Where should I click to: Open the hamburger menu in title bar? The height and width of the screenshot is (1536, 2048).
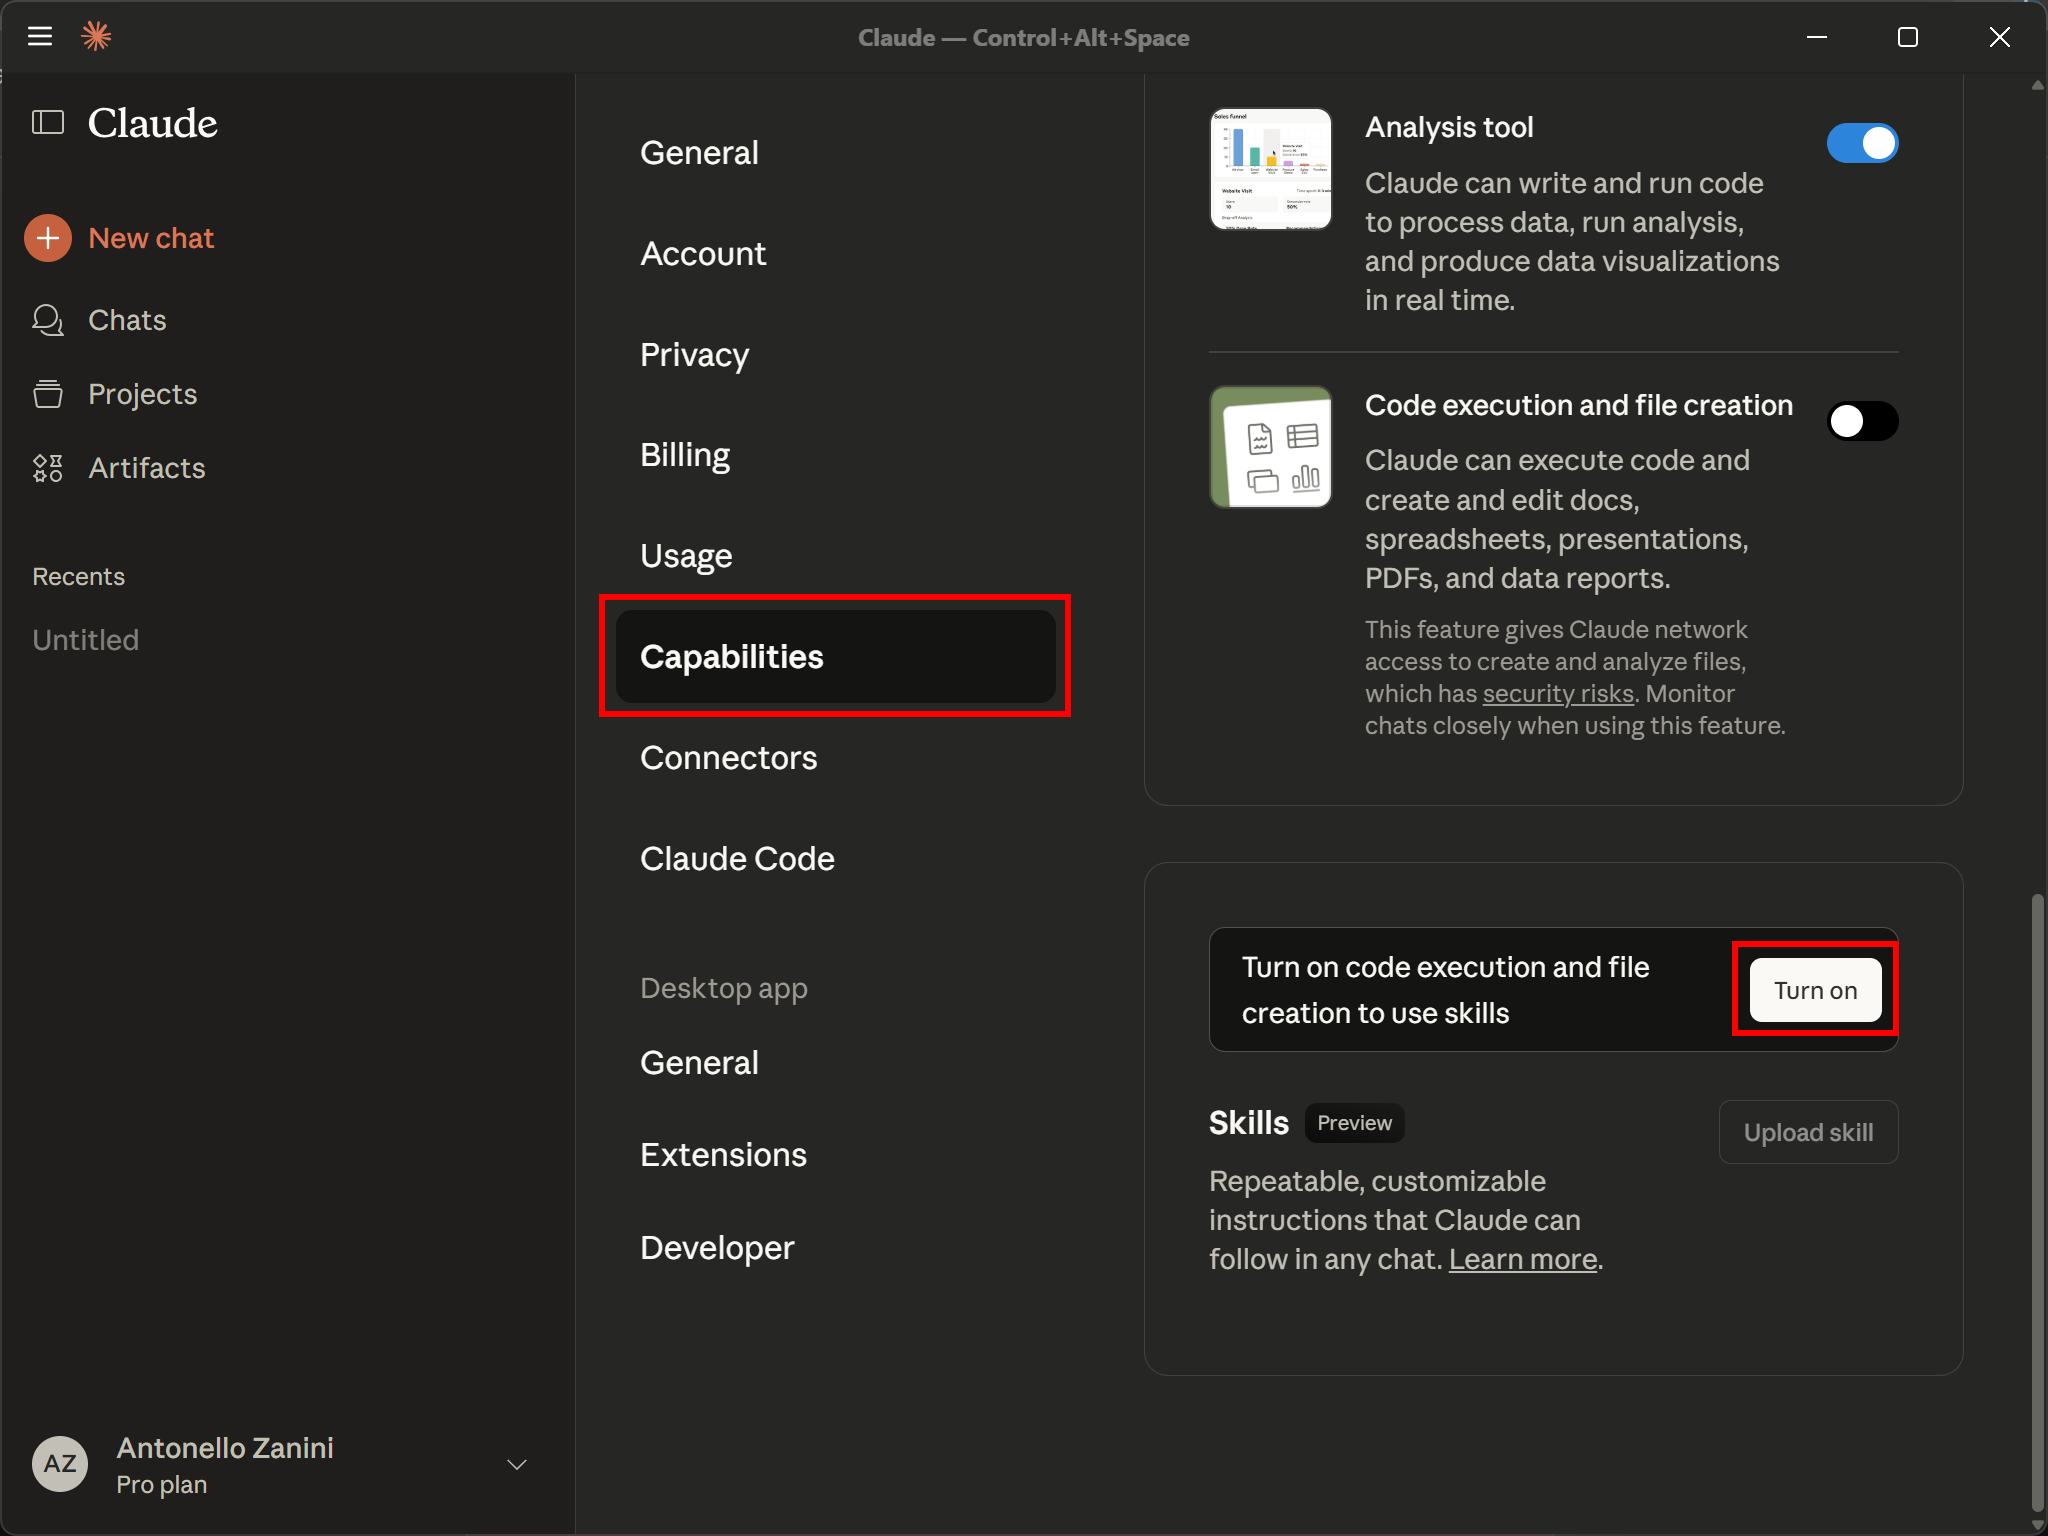pos(40,37)
